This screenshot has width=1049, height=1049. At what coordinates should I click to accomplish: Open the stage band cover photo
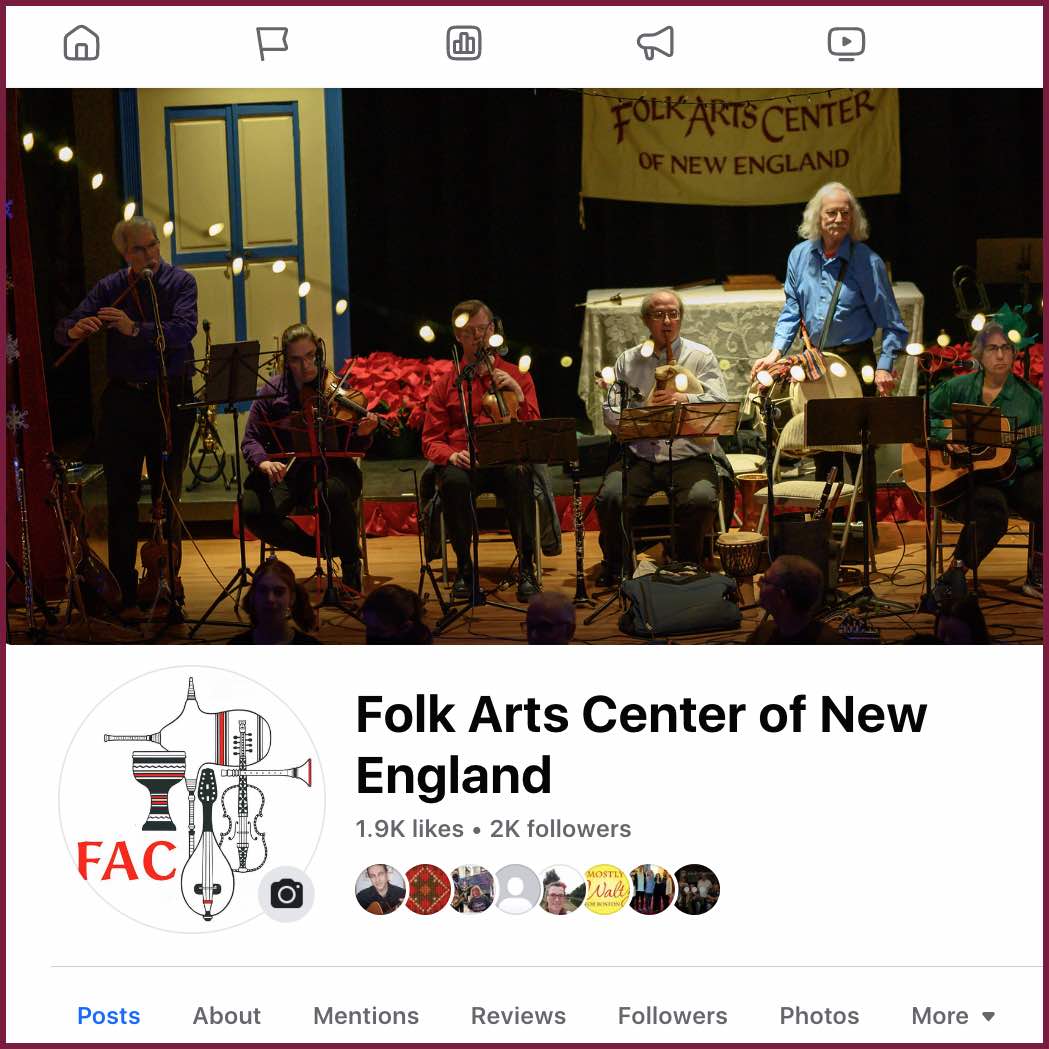click(x=524, y=366)
